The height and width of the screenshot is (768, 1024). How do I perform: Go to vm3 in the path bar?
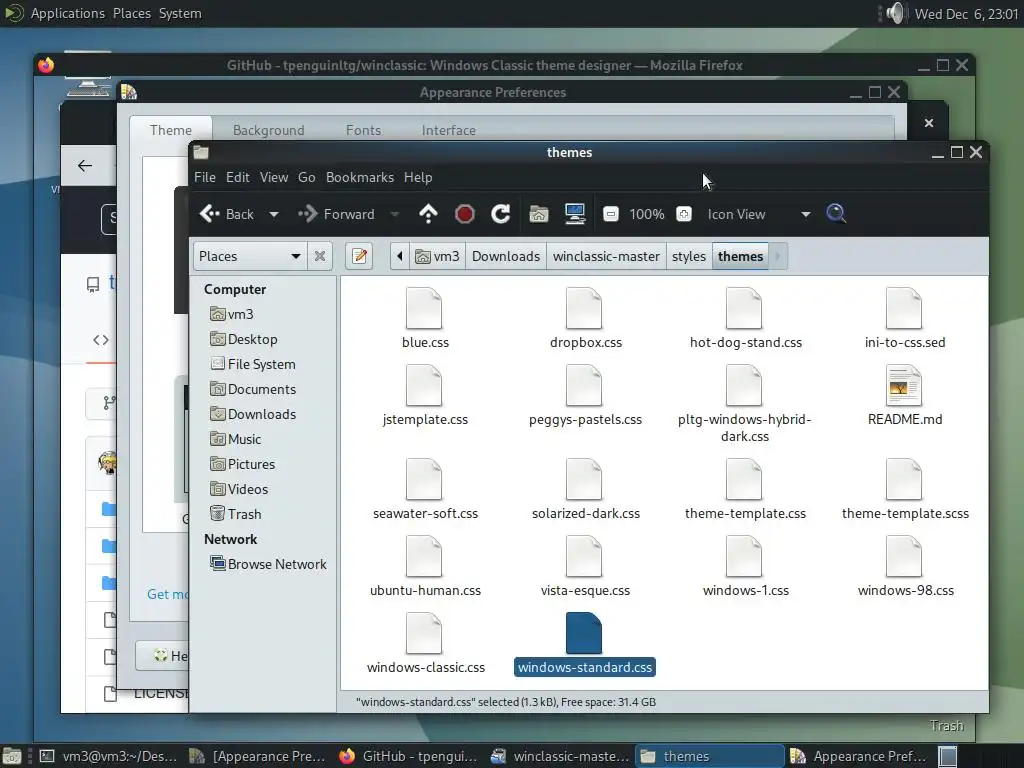[438, 256]
